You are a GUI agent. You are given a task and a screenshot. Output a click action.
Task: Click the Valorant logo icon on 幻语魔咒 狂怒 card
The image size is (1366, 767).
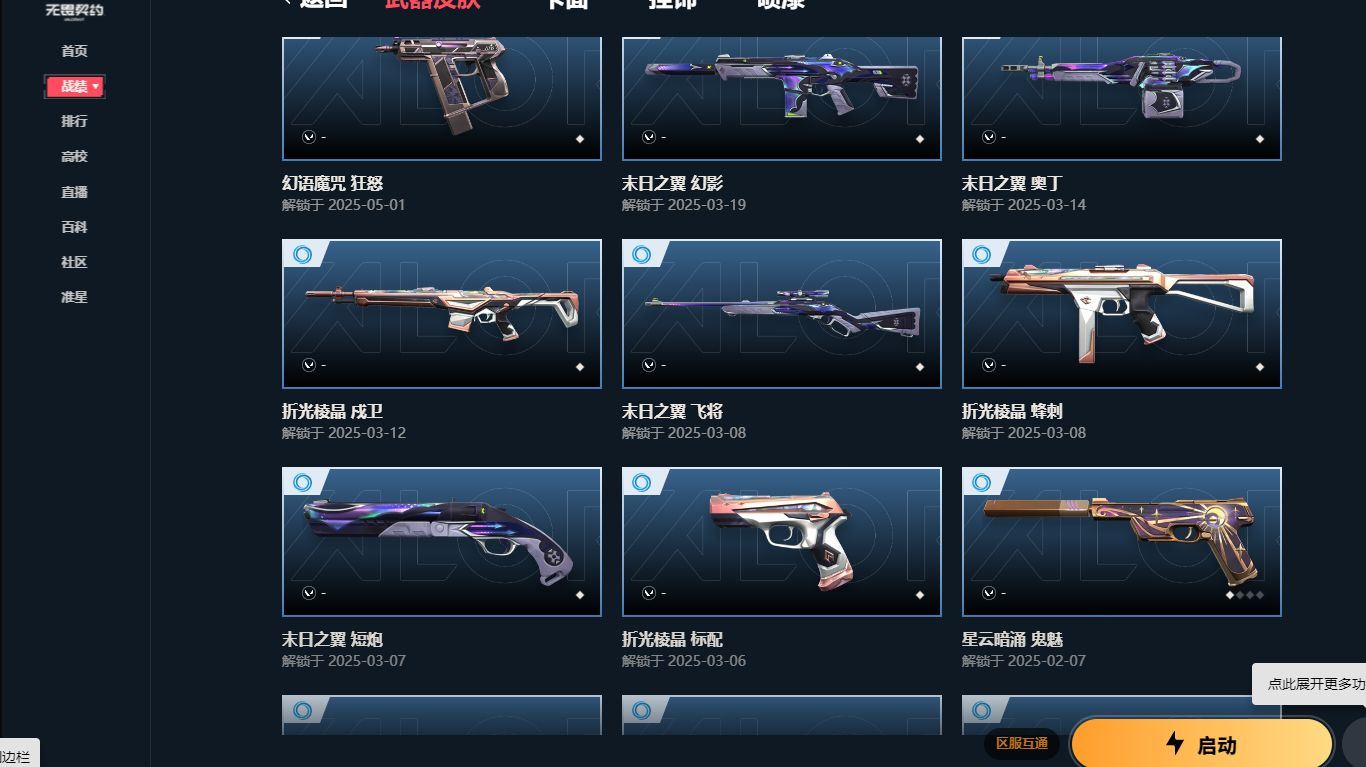(309, 138)
